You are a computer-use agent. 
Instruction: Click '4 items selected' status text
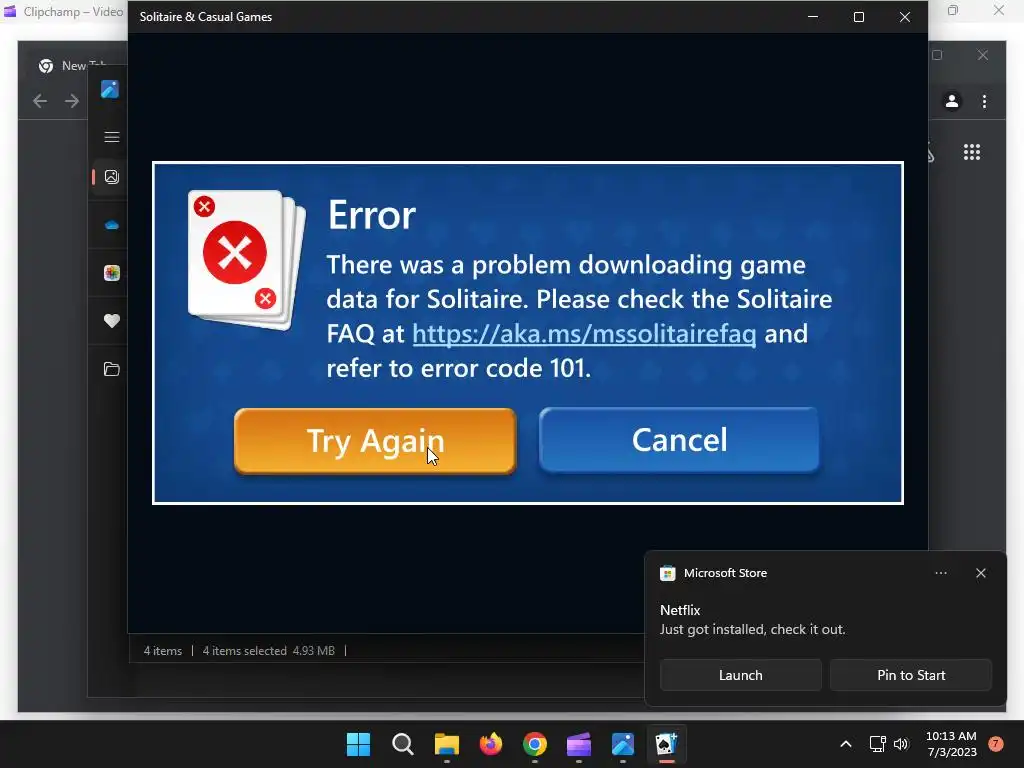coord(244,650)
